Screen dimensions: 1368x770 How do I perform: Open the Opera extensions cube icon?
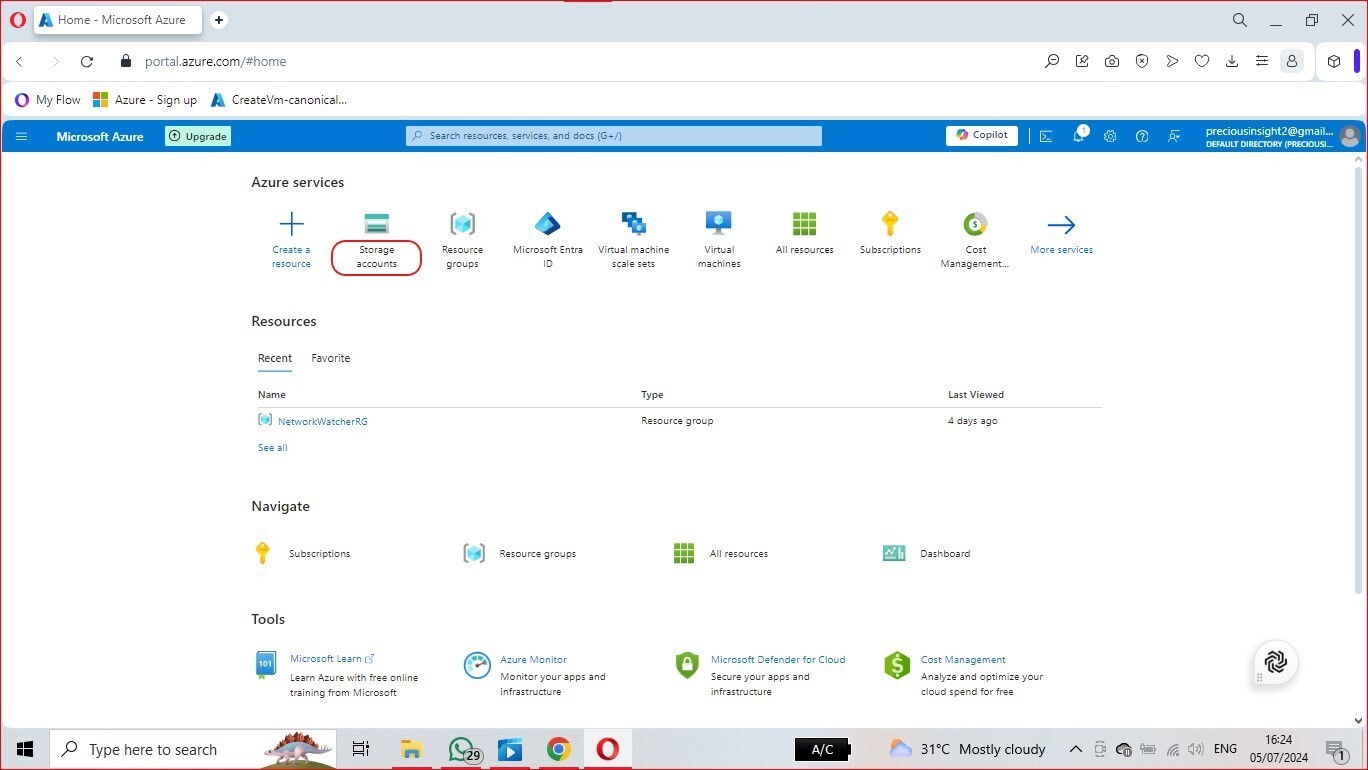coord(1334,61)
